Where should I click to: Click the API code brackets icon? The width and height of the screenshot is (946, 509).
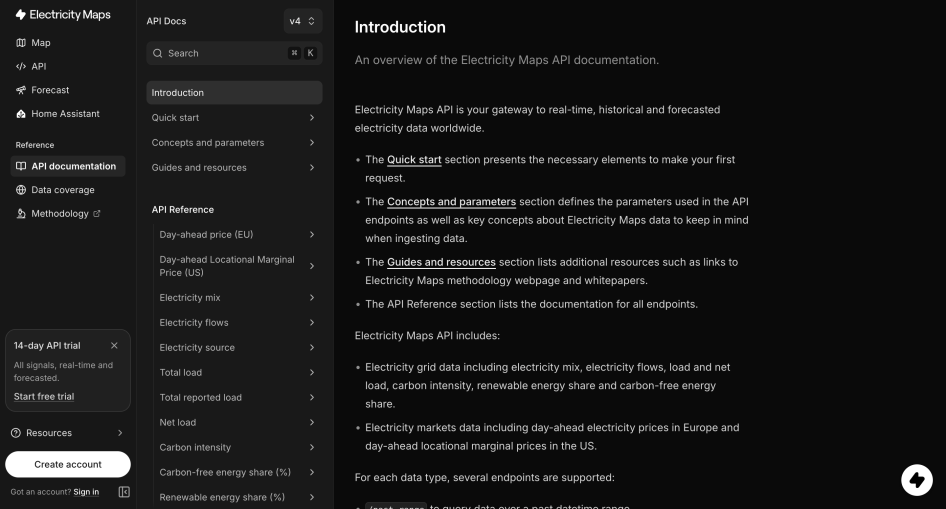[x=21, y=66]
